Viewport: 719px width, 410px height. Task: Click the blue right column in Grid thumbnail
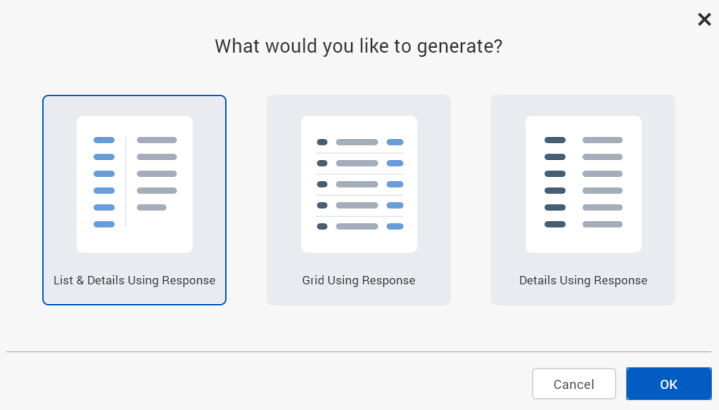(x=395, y=184)
